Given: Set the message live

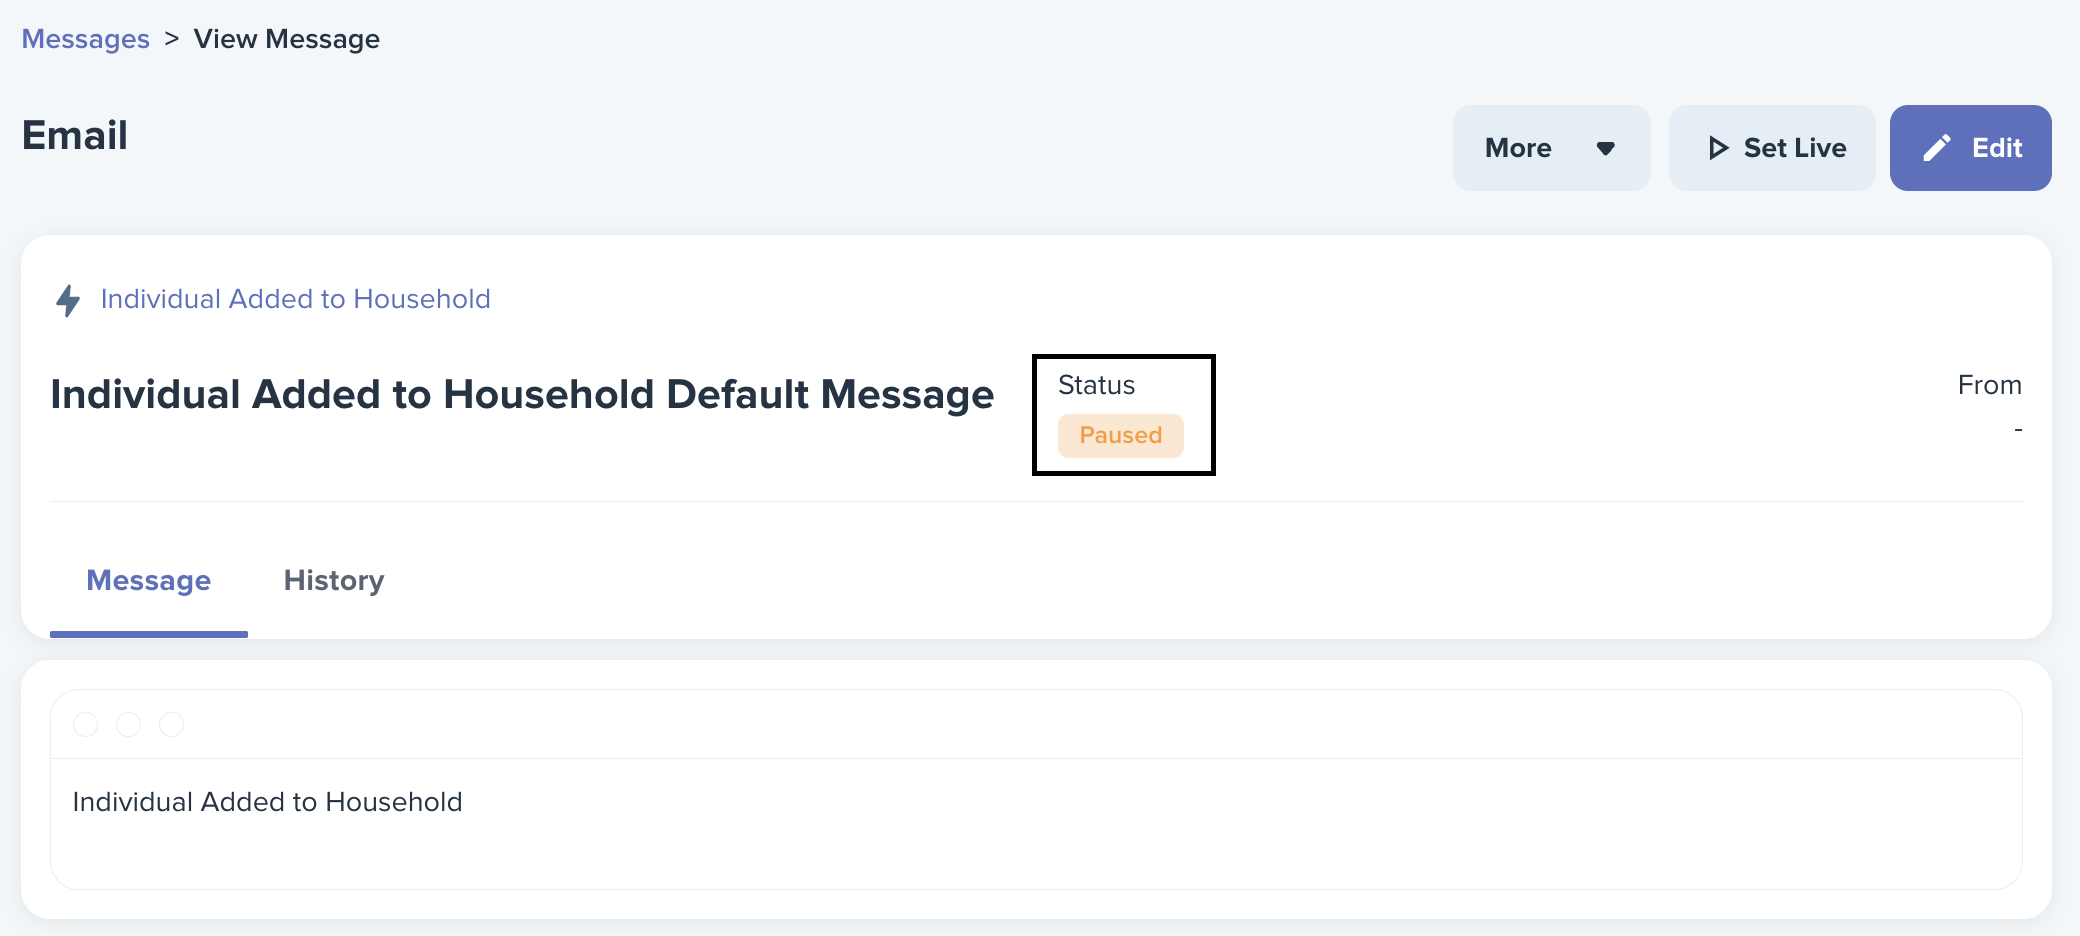Looking at the screenshot, I should pyautogui.click(x=1772, y=148).
